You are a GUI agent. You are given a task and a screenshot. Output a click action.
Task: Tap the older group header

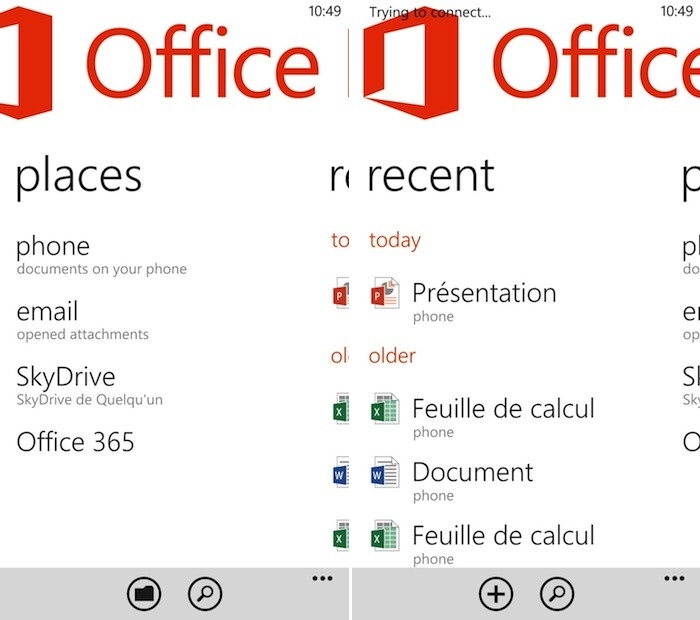coord(392,356)
